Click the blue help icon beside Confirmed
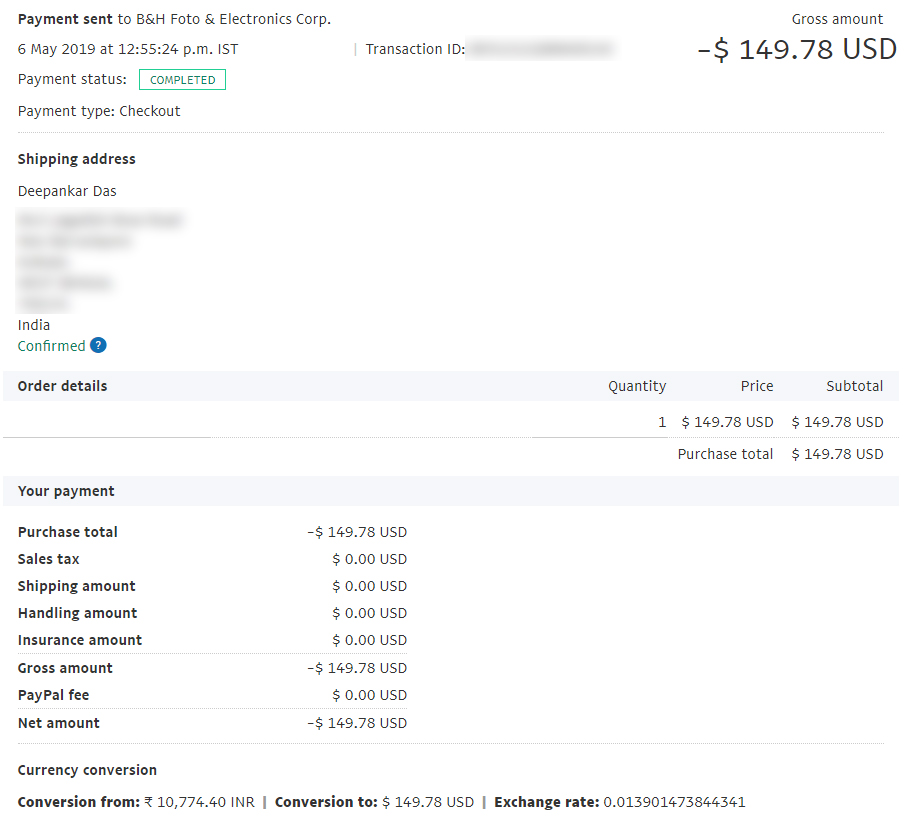The height and width of the screenshot is (825, 911). 98,346
